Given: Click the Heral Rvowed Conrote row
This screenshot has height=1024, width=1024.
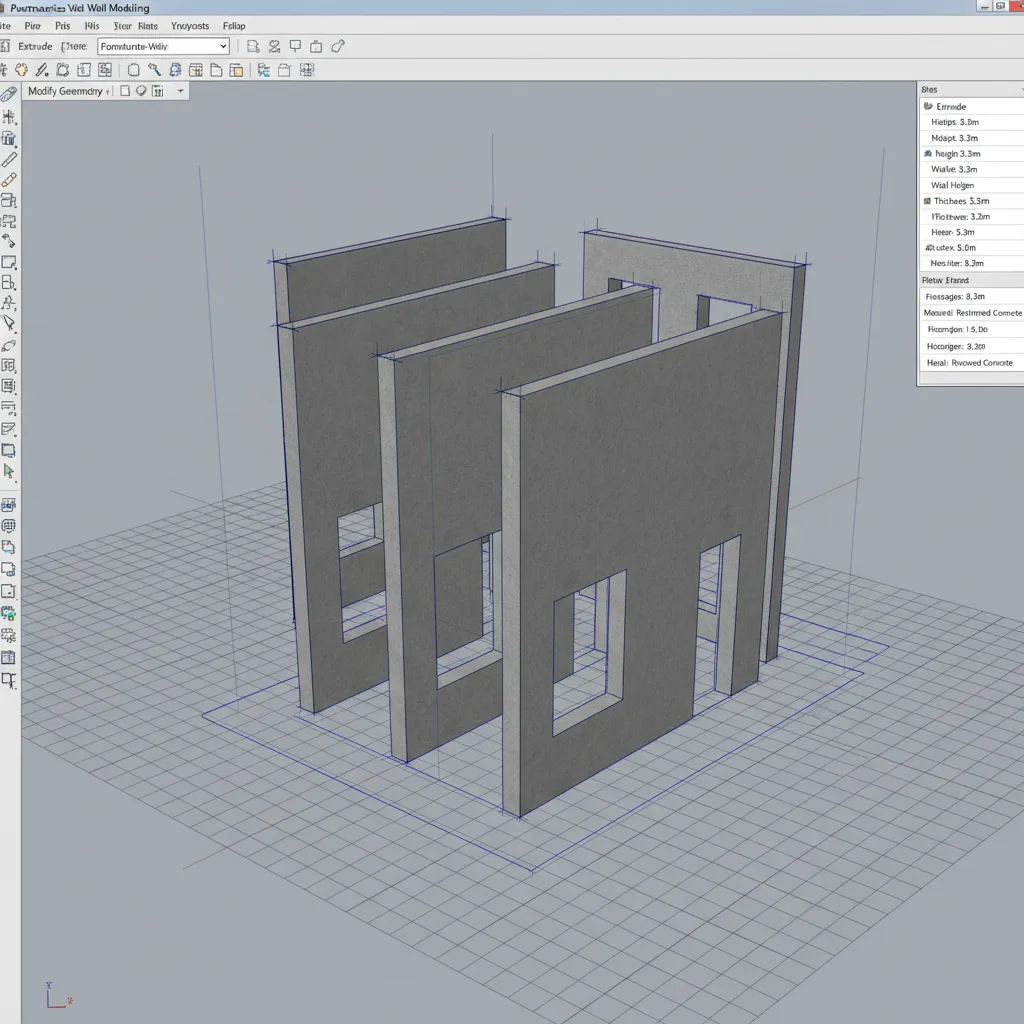Looking at the screenshot, I should pyautogui.click(x=972, y=362).
